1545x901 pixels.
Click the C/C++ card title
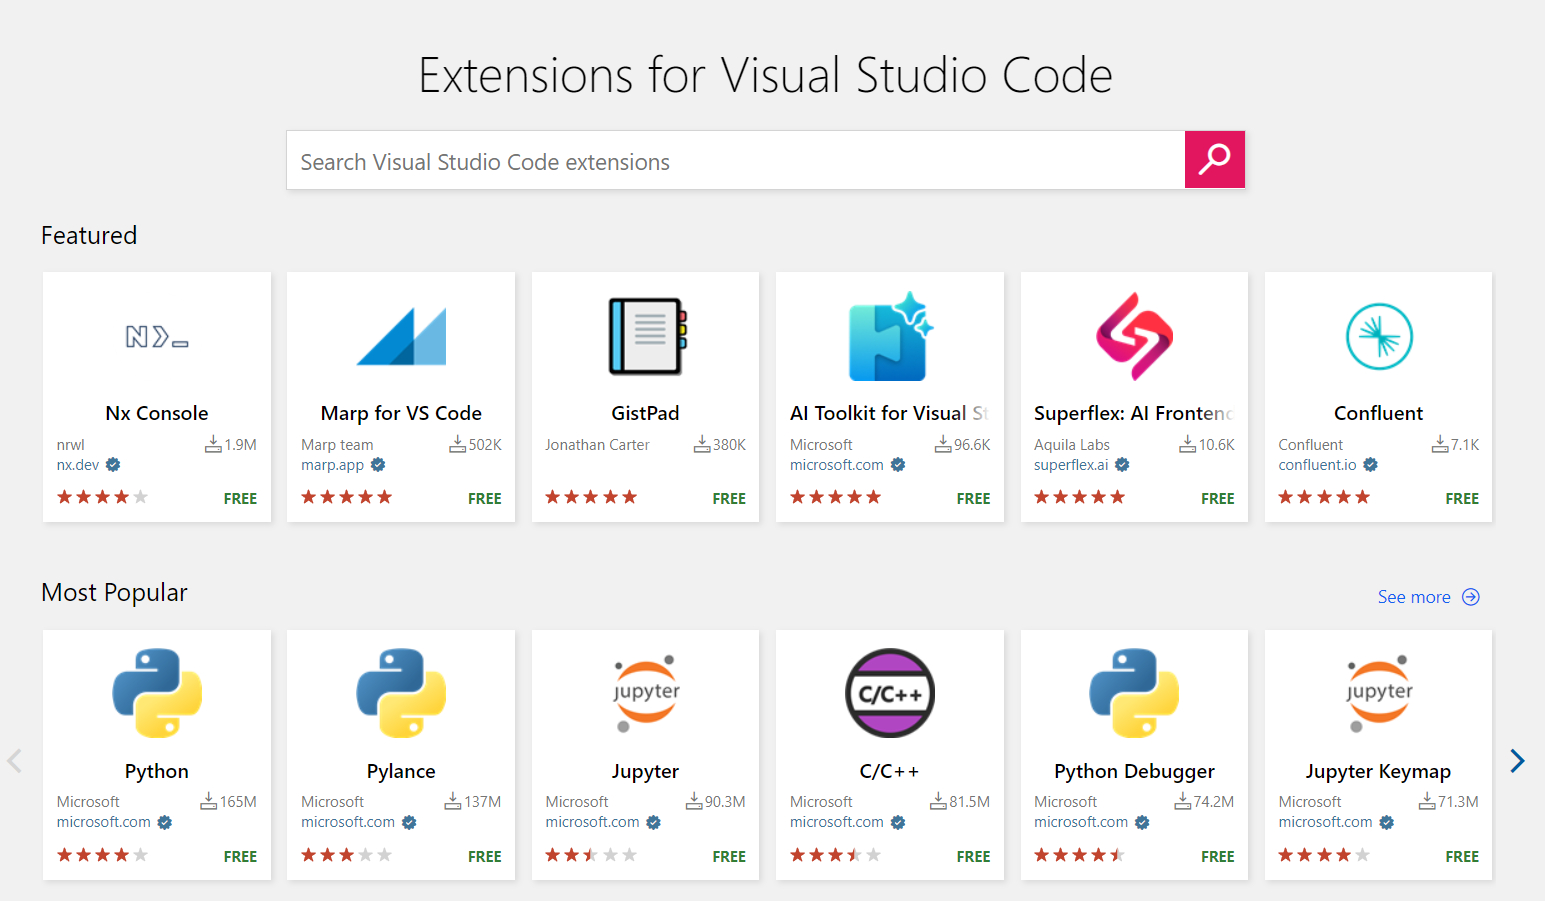pyautogui.click(x=890, y=771)
